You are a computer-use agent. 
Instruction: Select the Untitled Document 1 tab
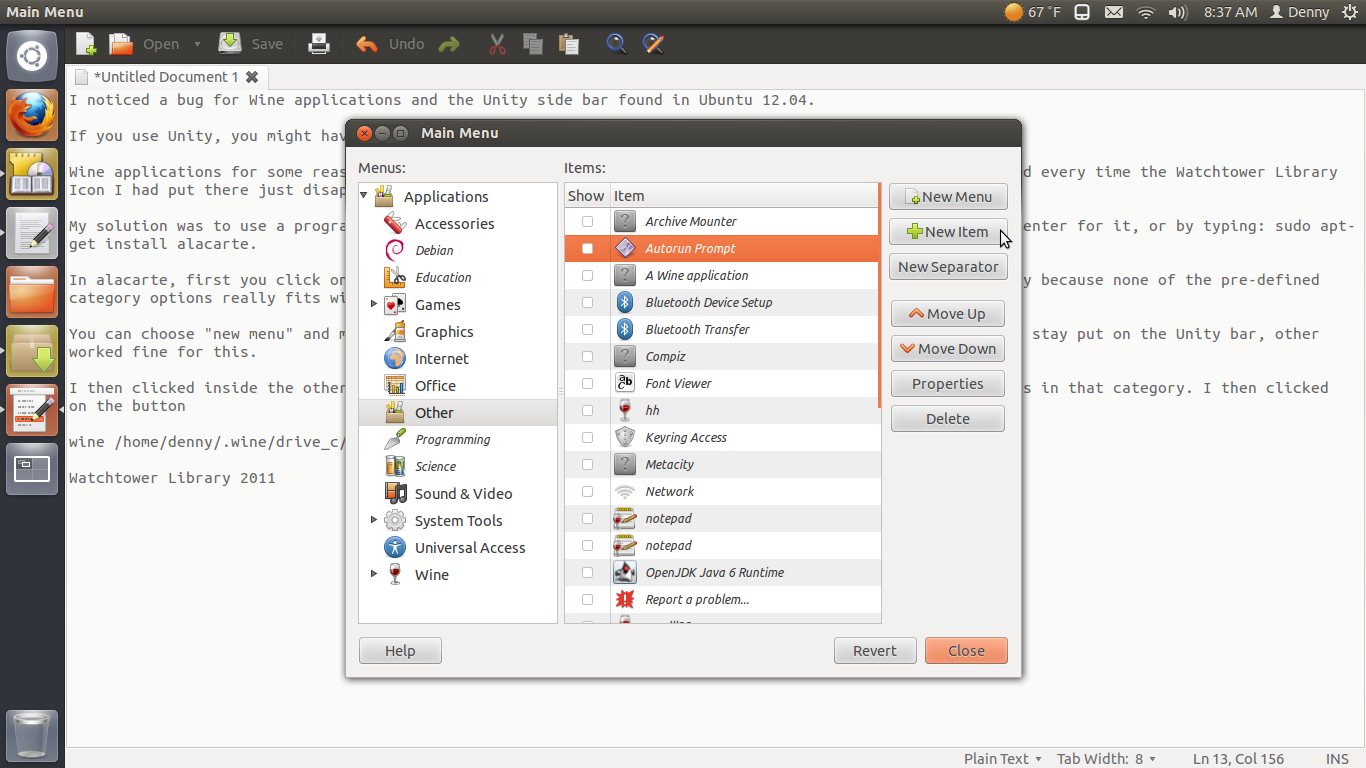click(165, 77)
